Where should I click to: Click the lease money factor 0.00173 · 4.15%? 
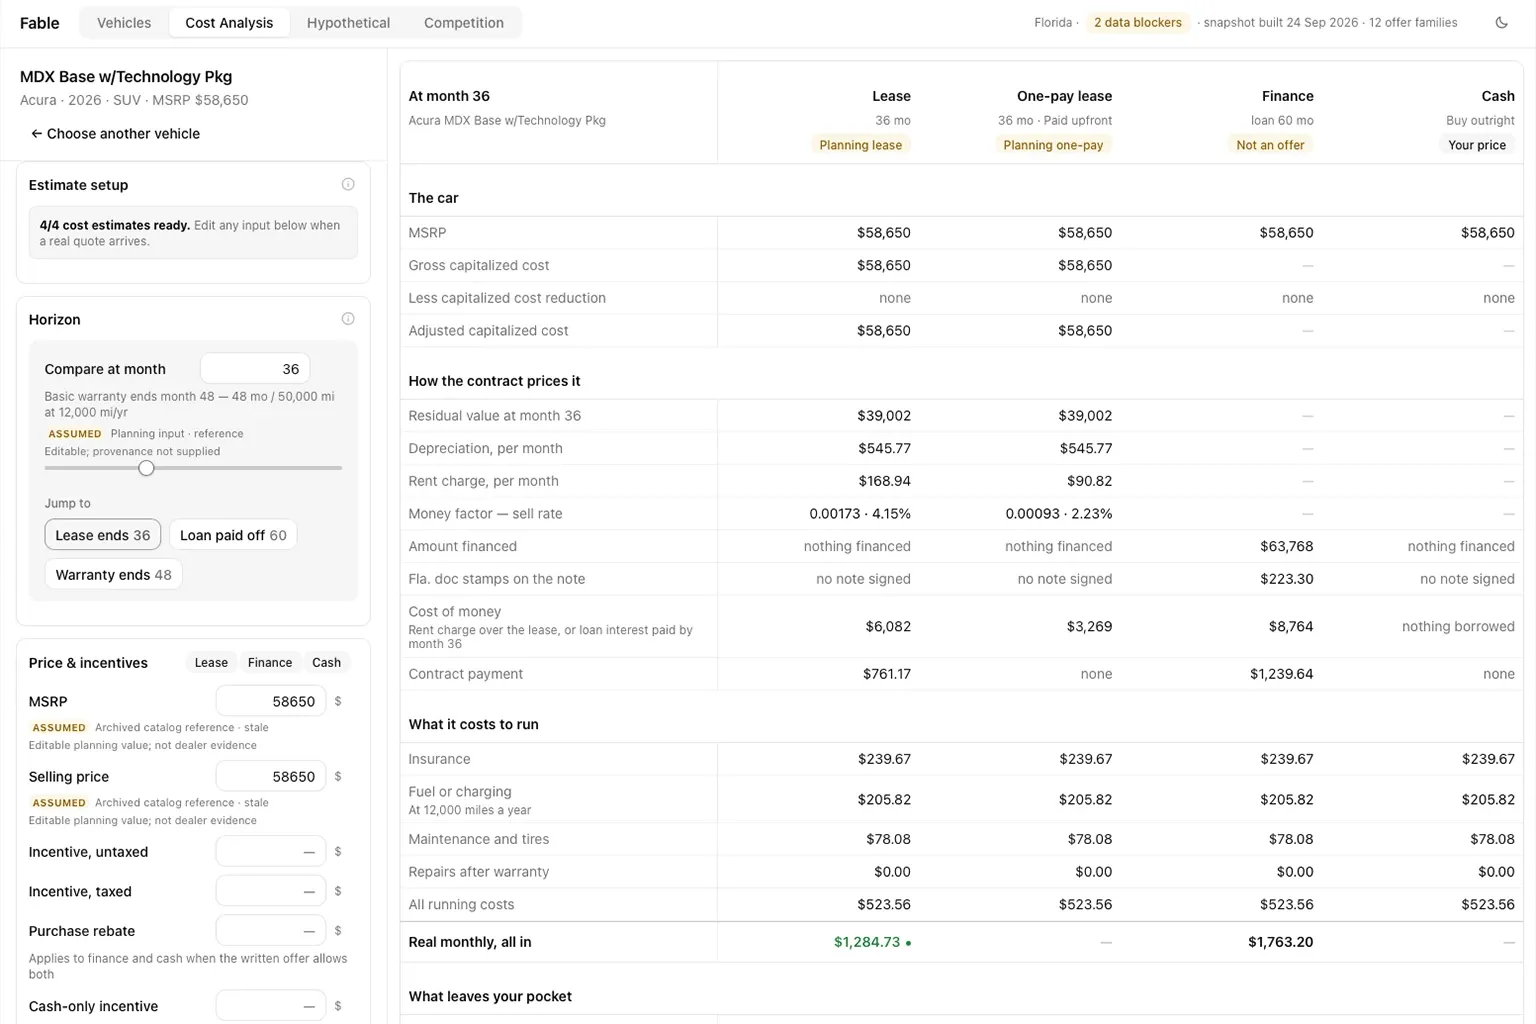point(860,514)
